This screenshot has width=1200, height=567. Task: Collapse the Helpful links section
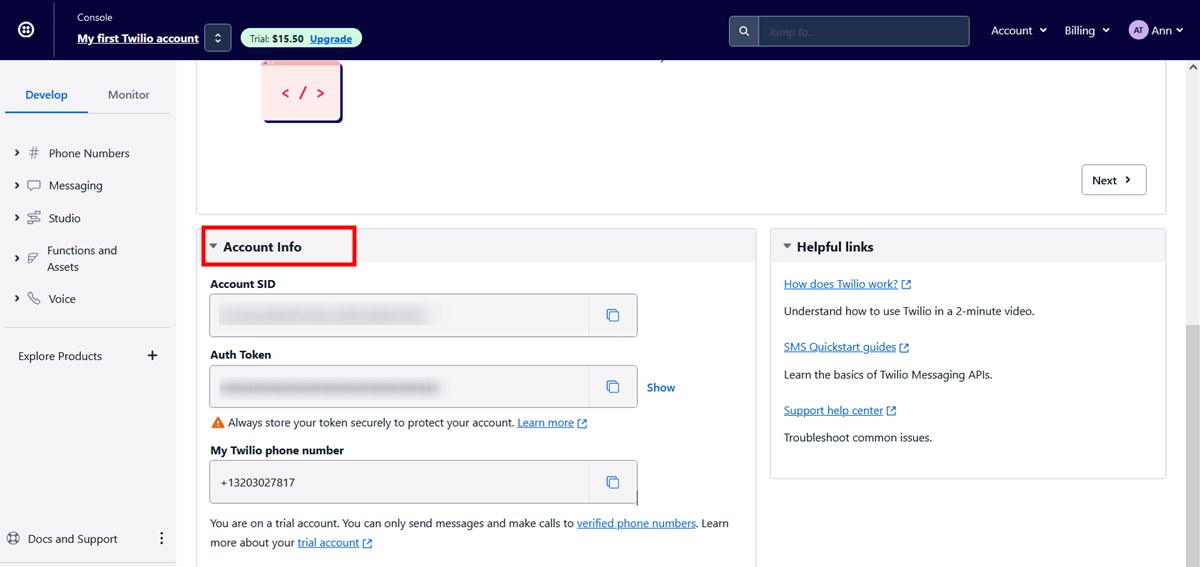coord(787,247)
